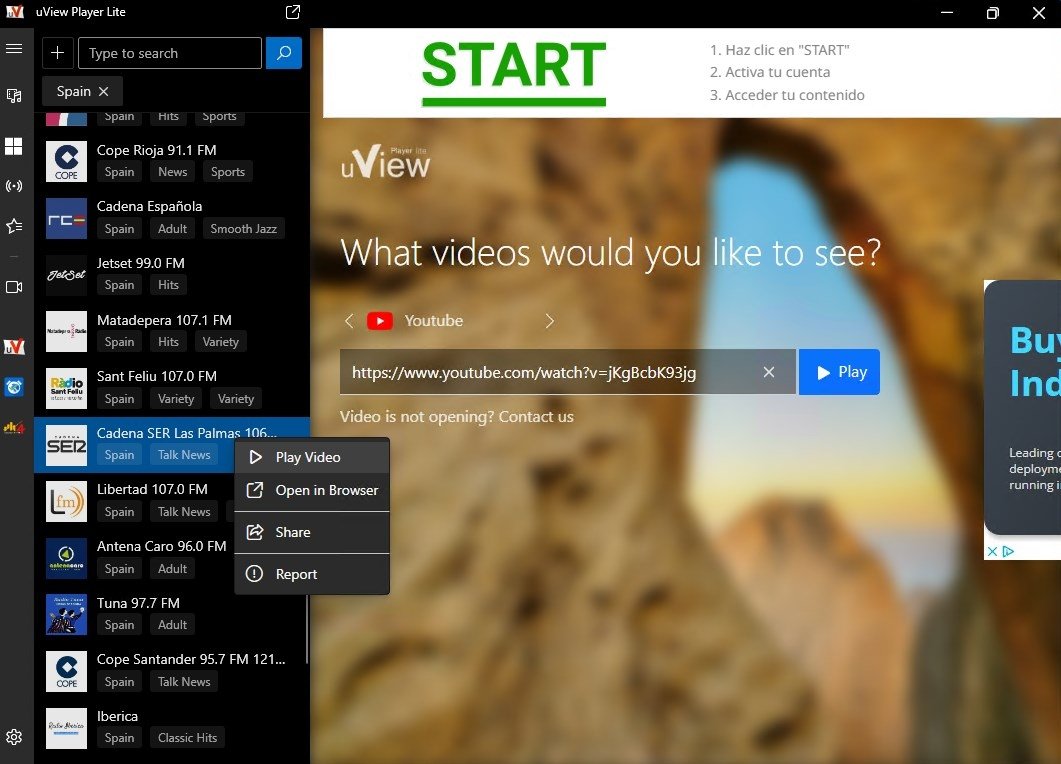Click the Type to search field
1061x764 pixels.
coord(170,53)
